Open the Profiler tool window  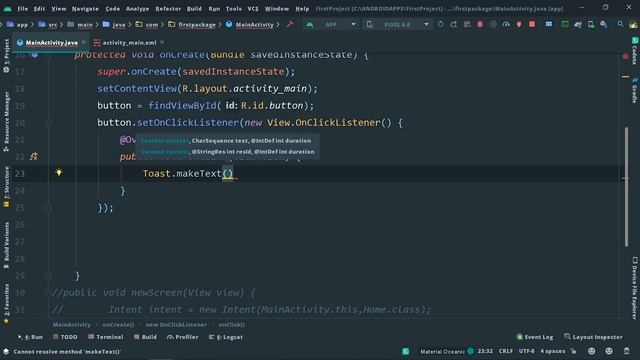(182, 337)
